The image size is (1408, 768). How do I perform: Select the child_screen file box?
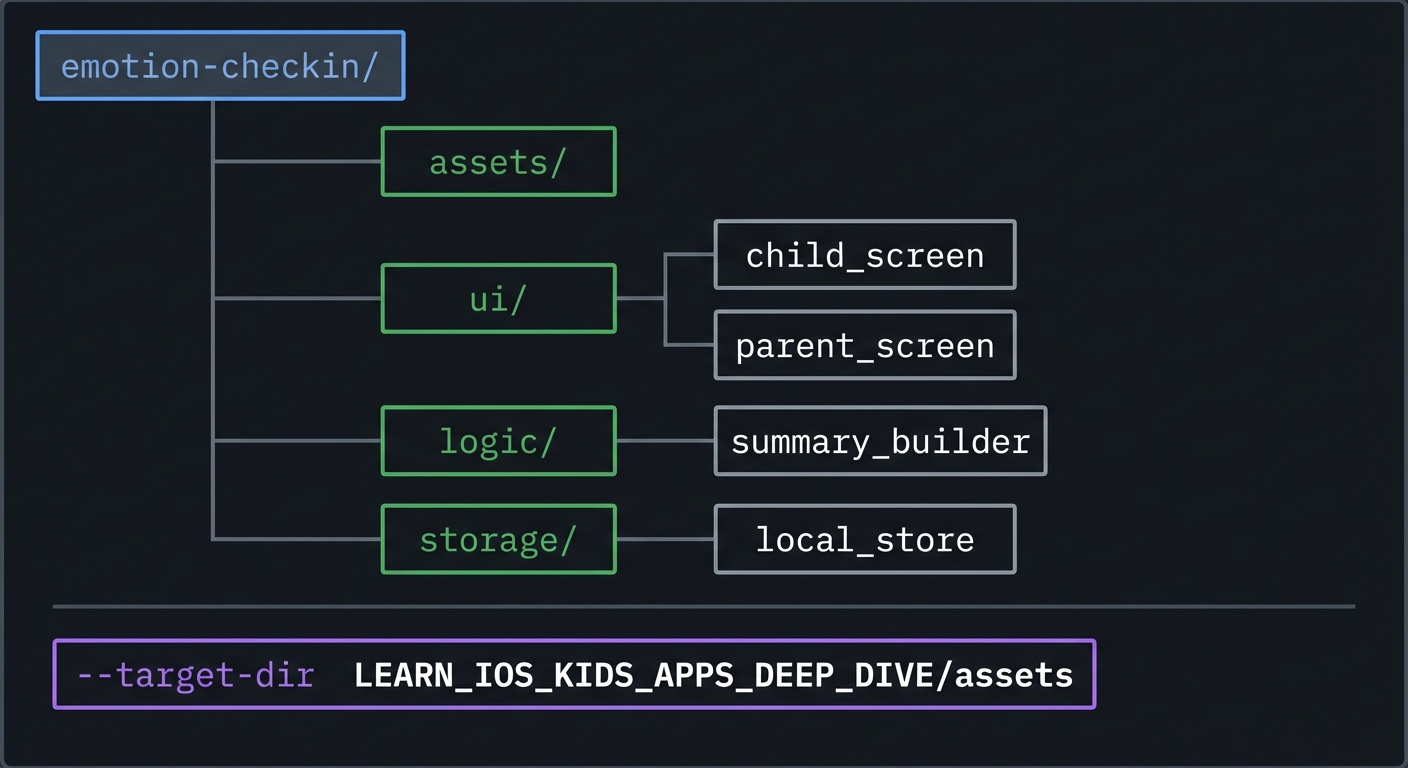coord(864,255)
